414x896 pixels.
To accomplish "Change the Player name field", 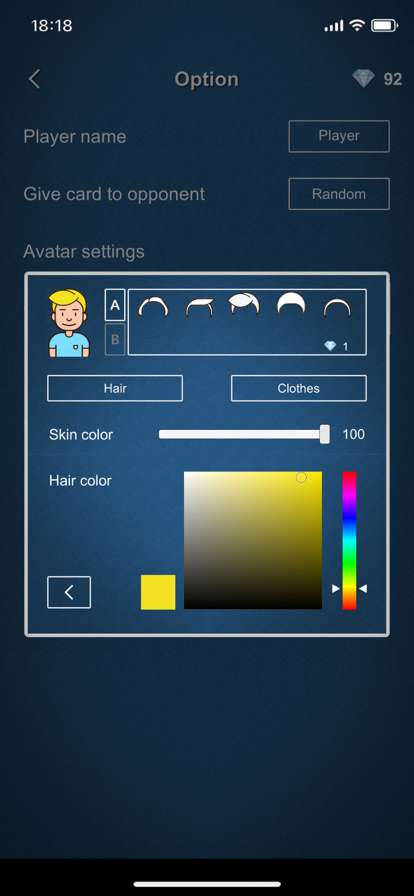I will click(x=339, y=136).
